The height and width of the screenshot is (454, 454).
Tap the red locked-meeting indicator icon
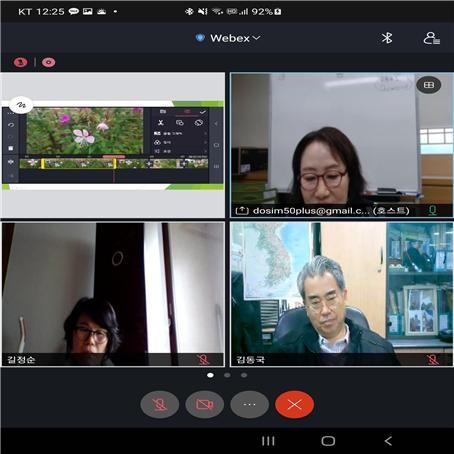20,62
